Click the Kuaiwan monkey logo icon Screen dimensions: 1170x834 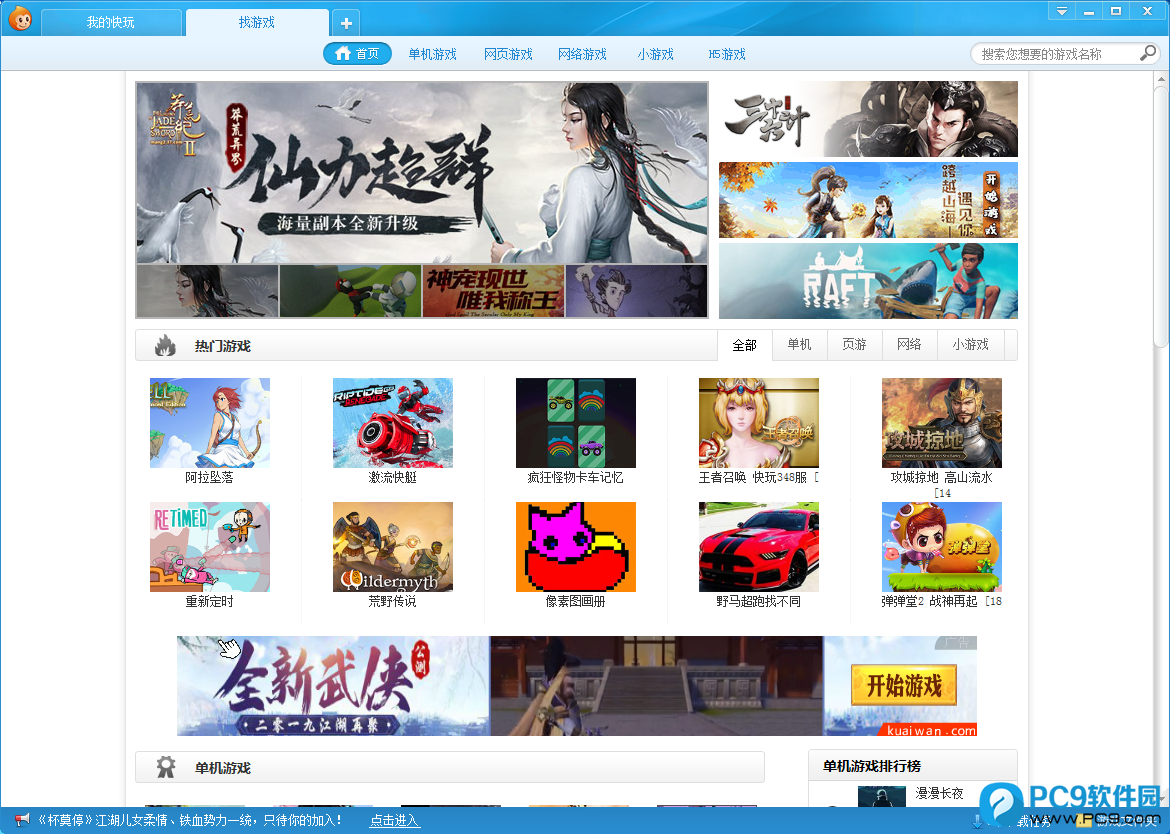click(20, 19)
